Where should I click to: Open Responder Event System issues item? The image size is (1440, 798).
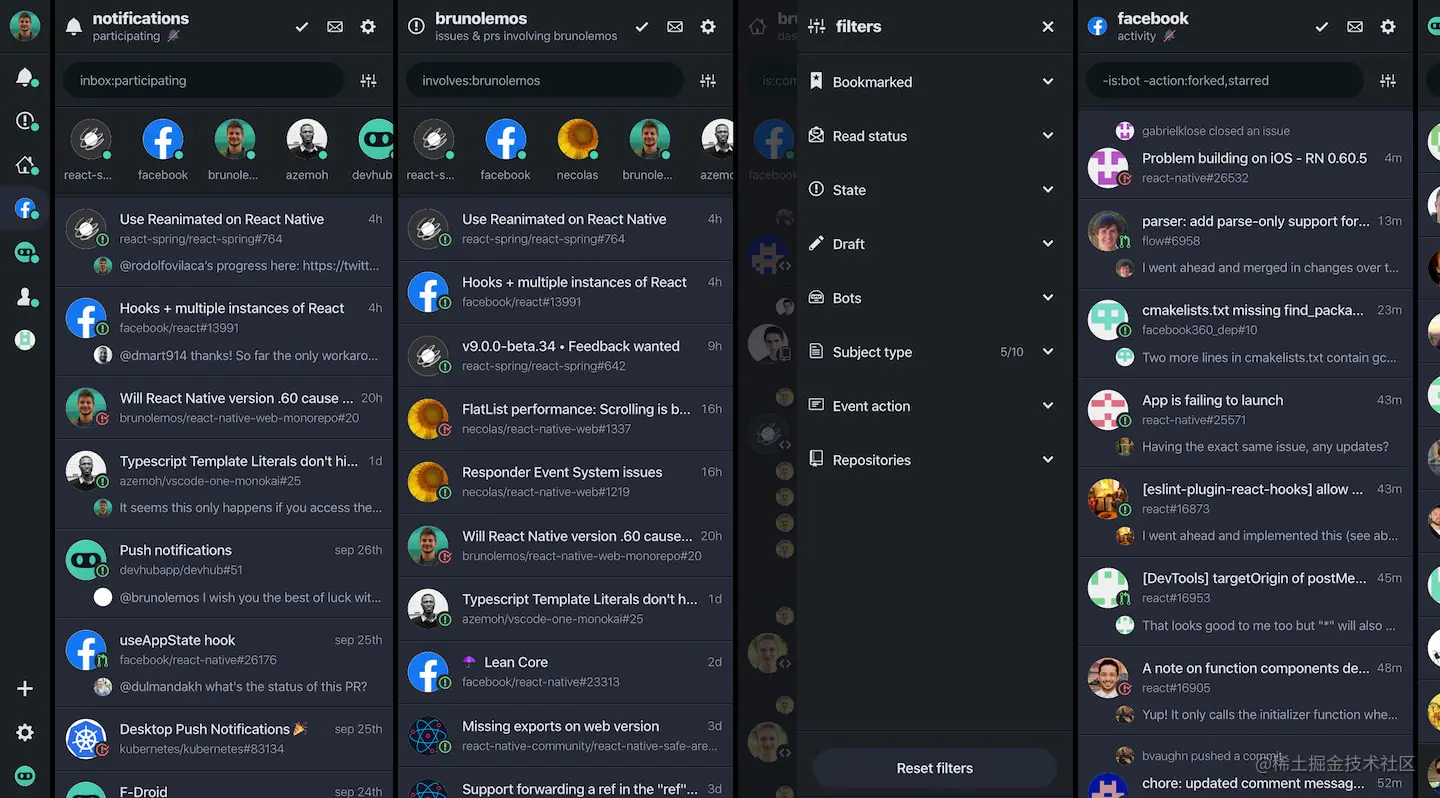pos(566,481)
